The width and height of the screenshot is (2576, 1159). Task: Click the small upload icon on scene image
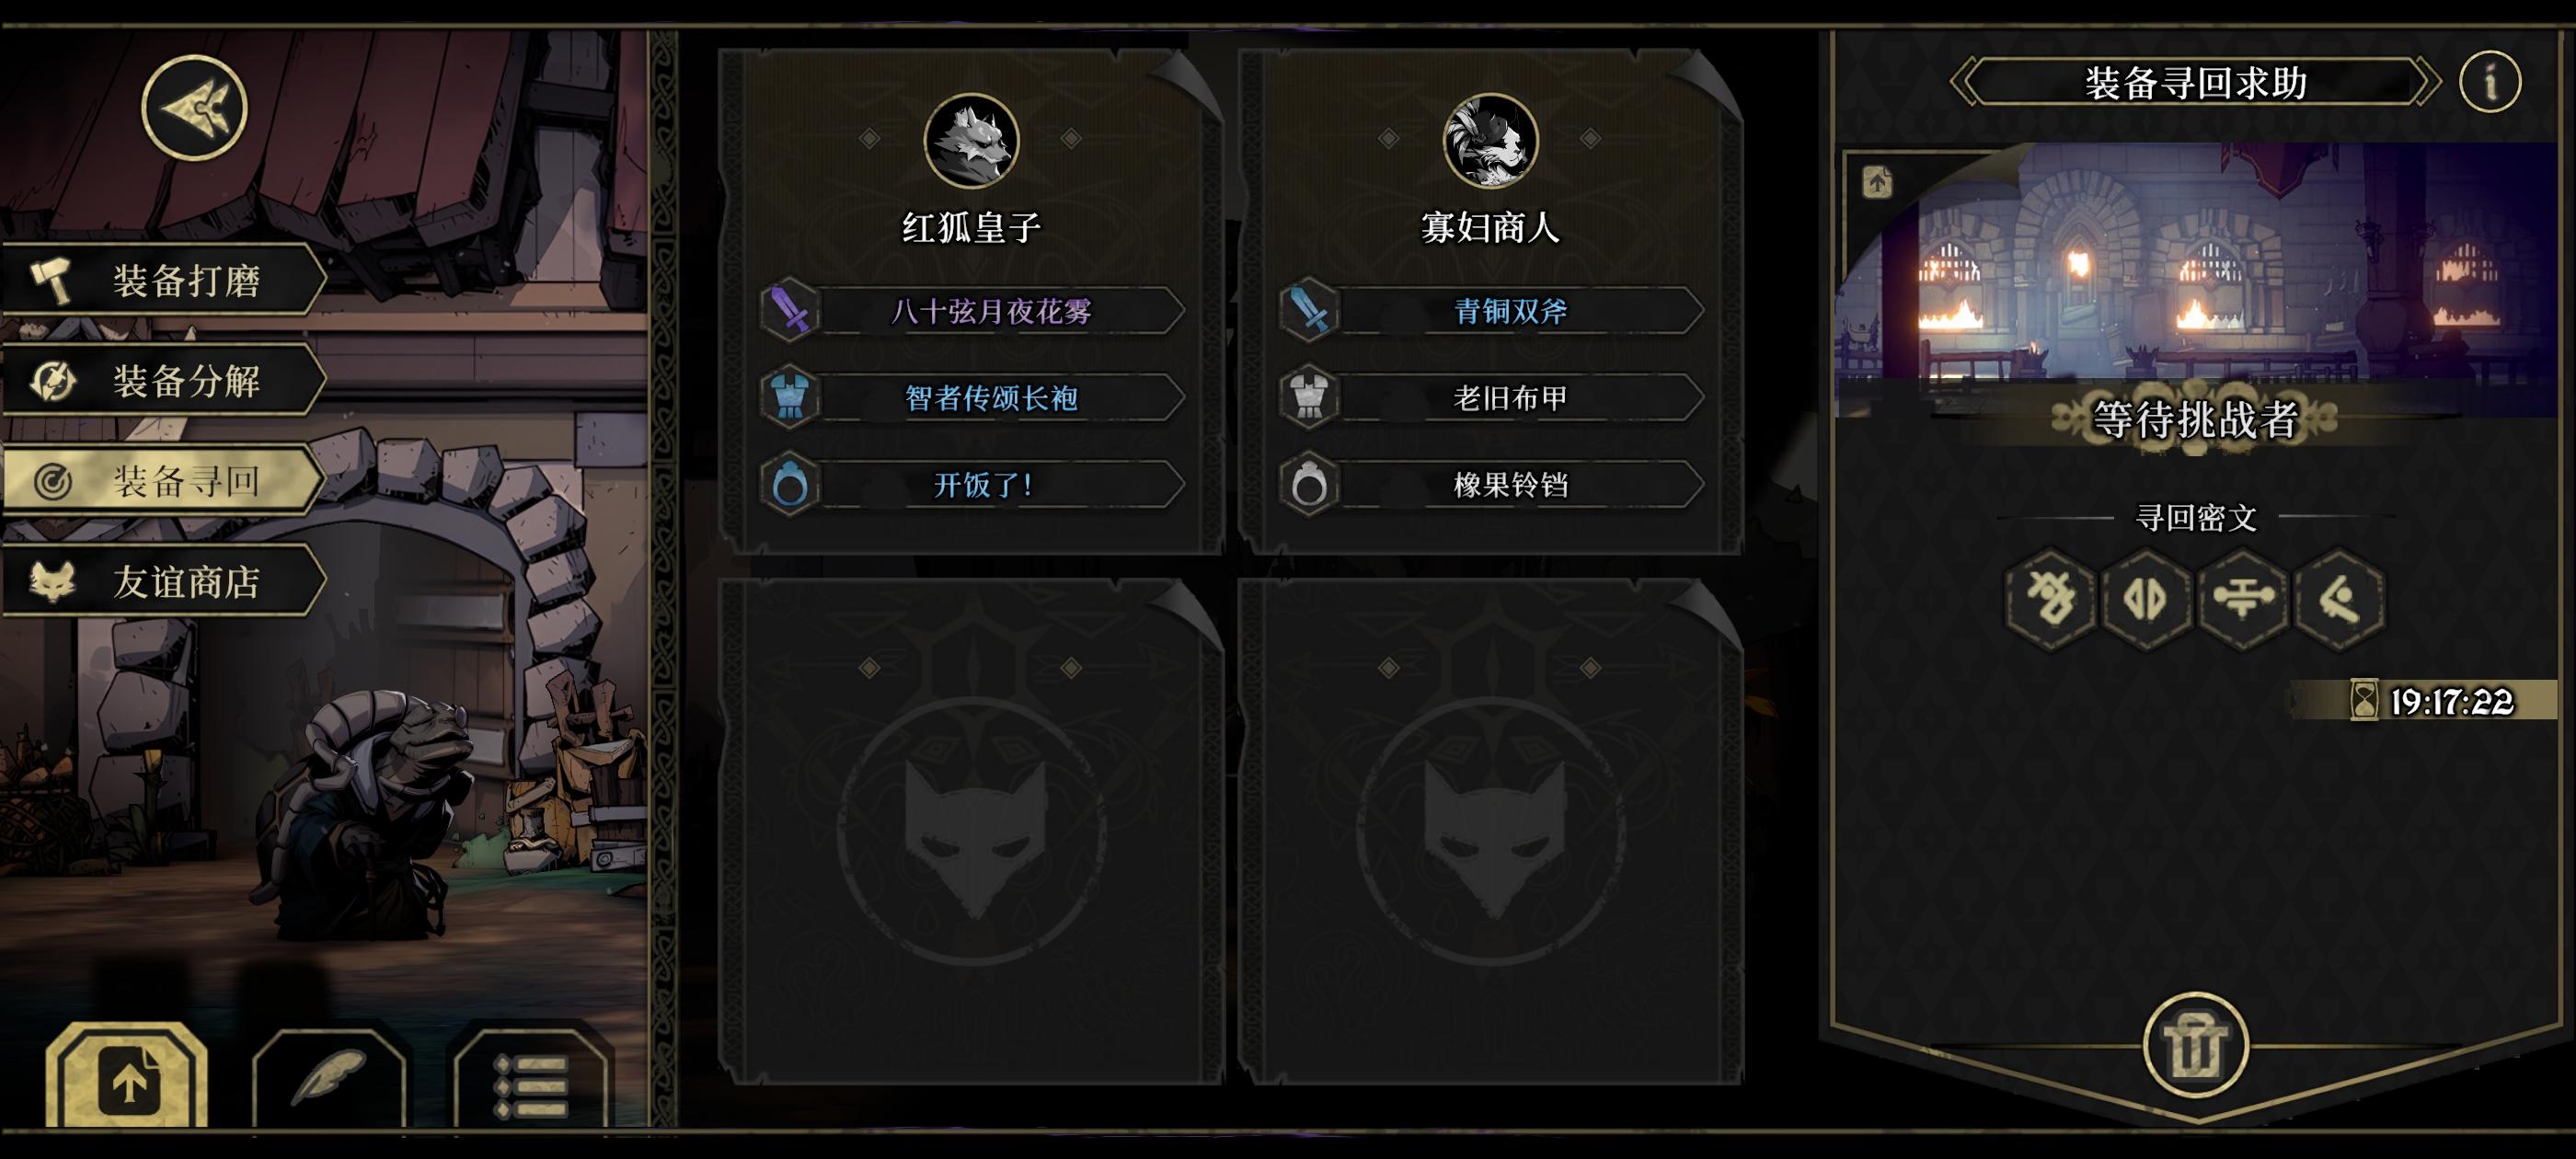[1877, 182]
